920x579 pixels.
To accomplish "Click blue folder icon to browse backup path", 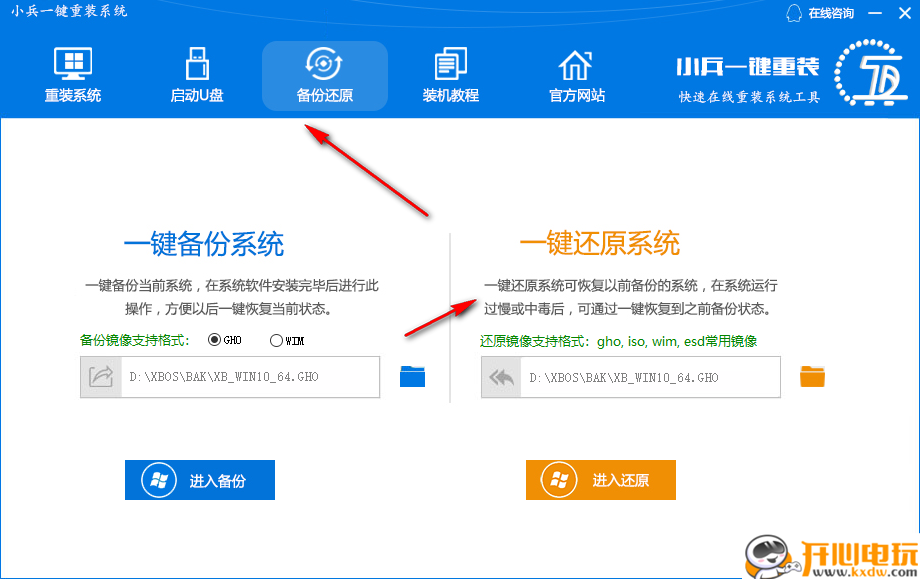I will tap(412, 377).
